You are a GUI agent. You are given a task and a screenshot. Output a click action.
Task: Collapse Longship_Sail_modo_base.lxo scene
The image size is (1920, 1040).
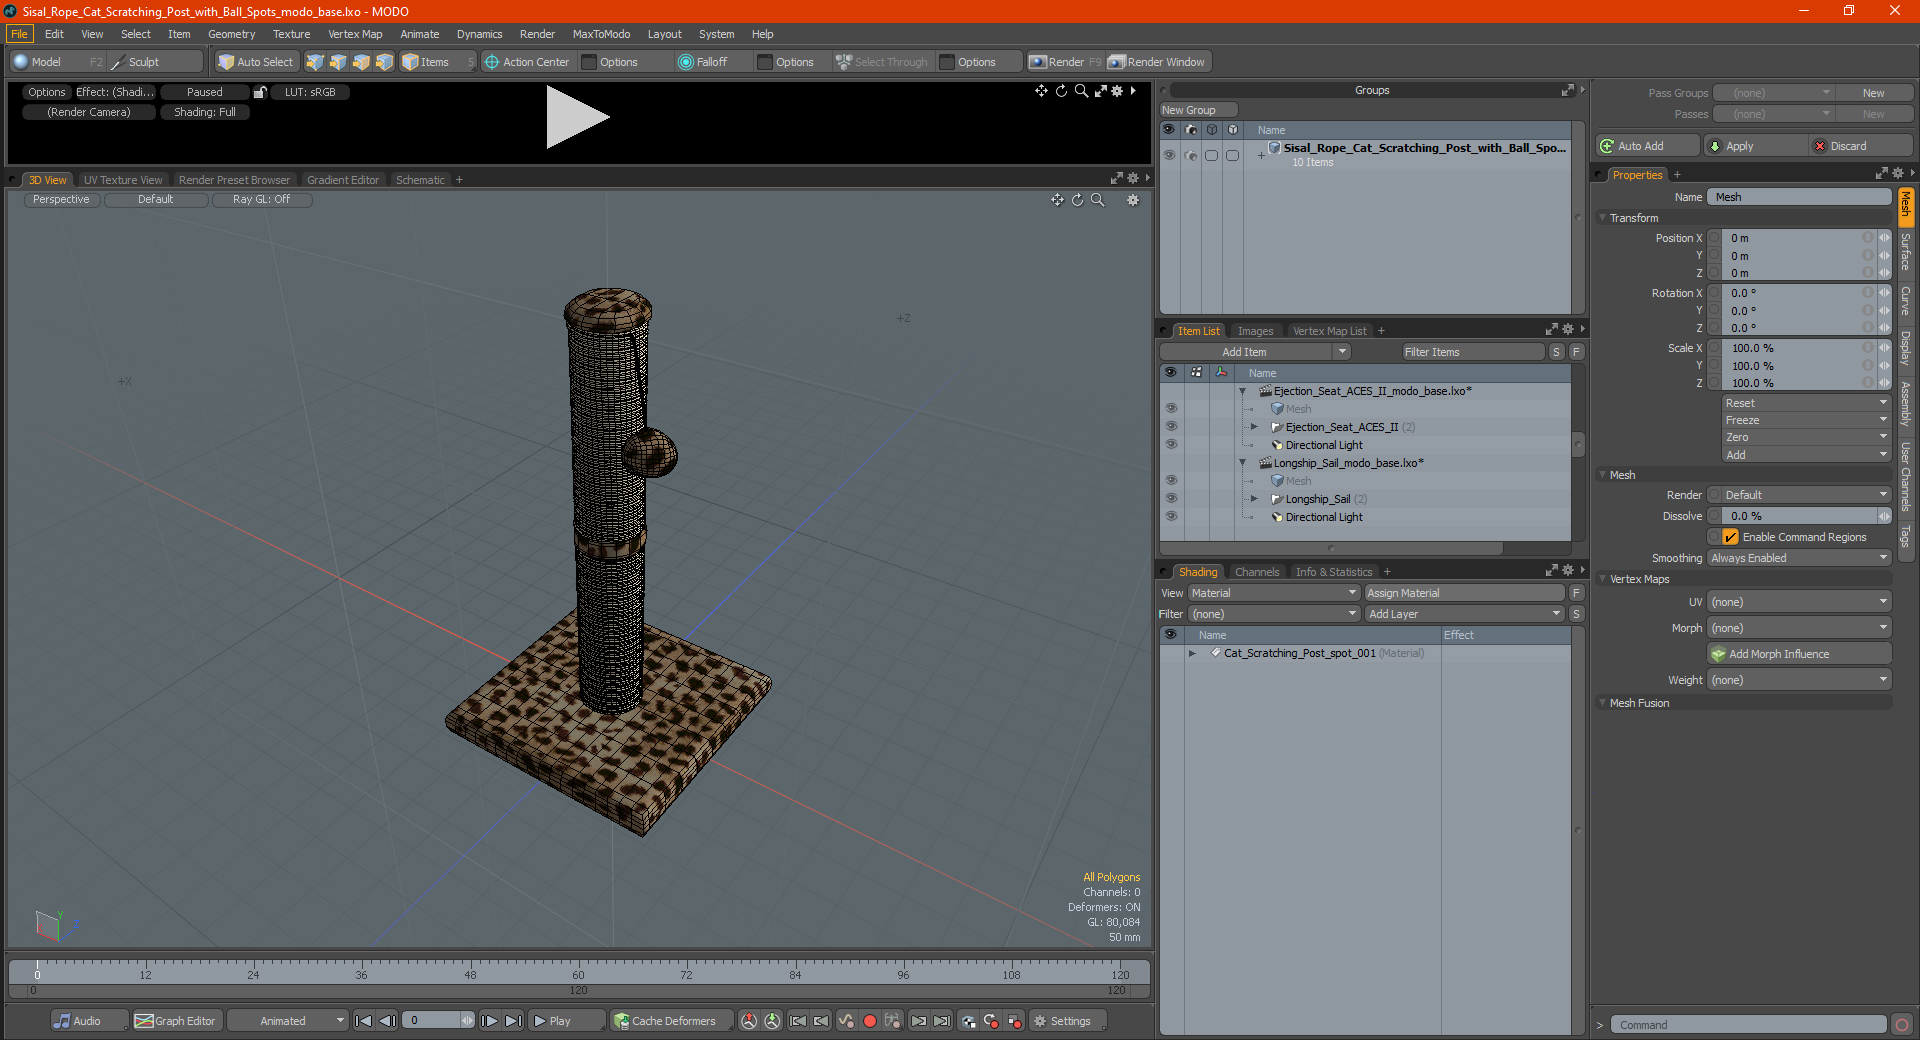(1243, 463)
